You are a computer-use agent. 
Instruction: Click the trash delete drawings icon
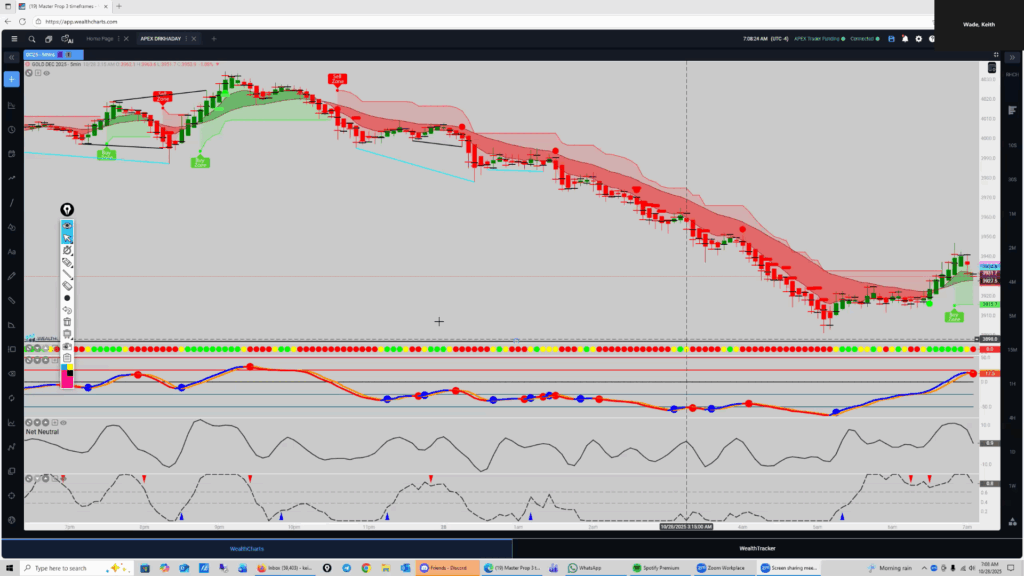click(67, 321)
